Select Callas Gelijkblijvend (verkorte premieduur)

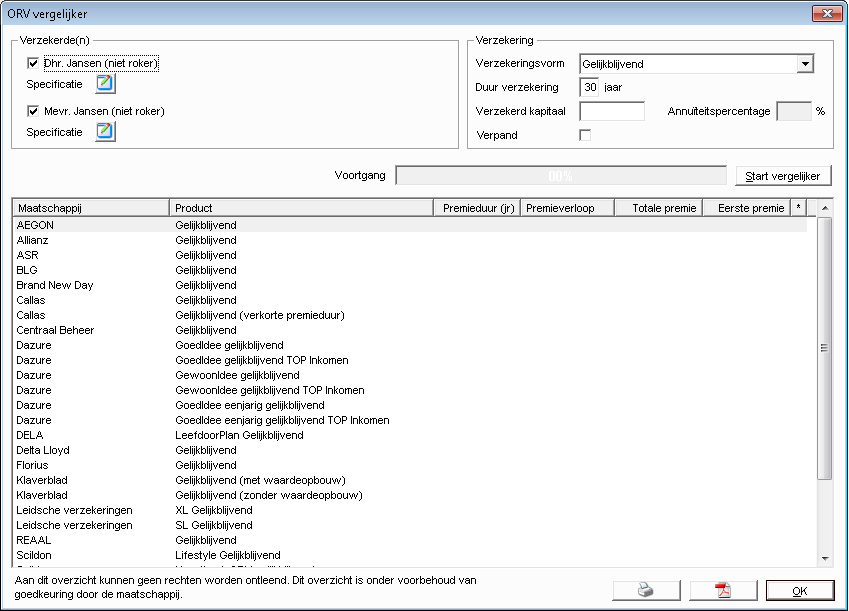coord(410,315)
